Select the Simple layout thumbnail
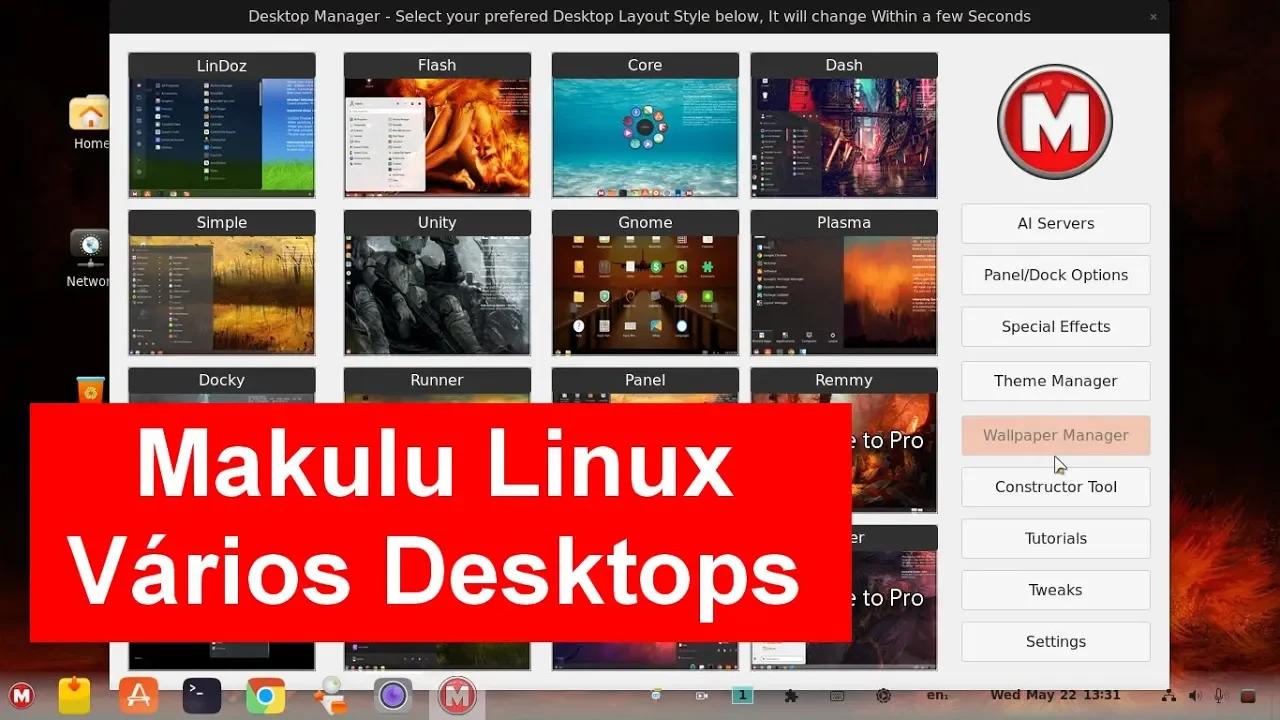 [221, 282]
